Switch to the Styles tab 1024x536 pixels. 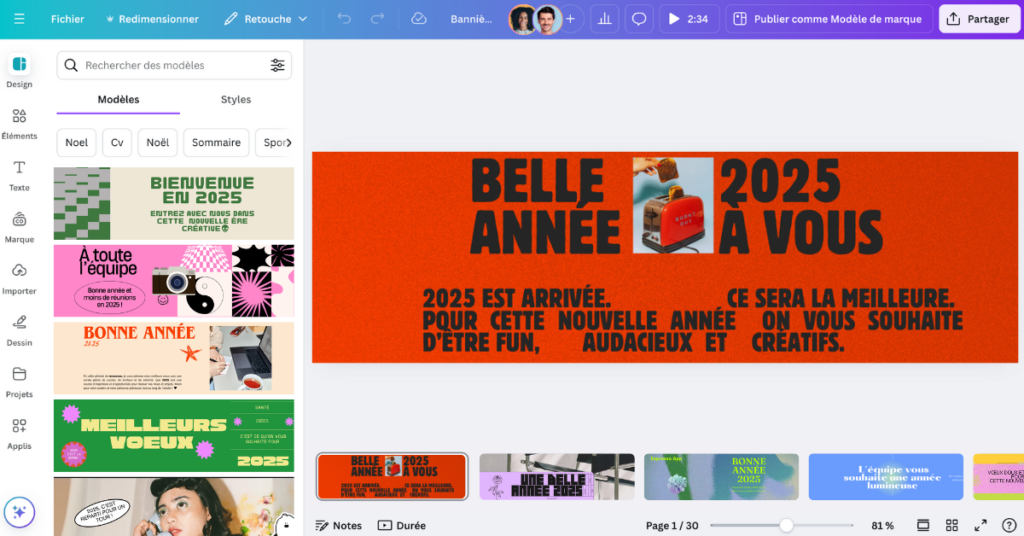(236, 100)
